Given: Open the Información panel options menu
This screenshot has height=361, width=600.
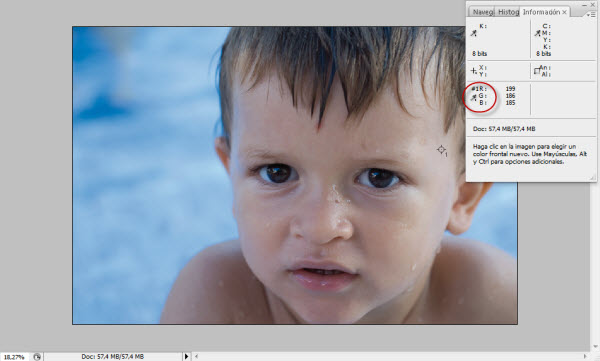Looking at the screenshot, I should (x=591, y=15).
